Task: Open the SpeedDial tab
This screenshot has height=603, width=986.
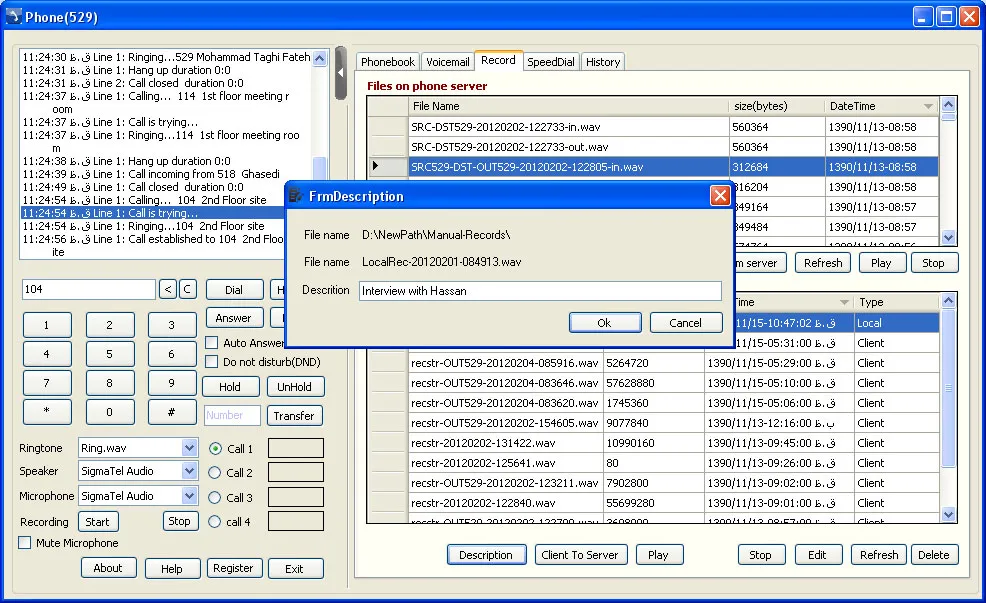Action: [x=551, y=62]
